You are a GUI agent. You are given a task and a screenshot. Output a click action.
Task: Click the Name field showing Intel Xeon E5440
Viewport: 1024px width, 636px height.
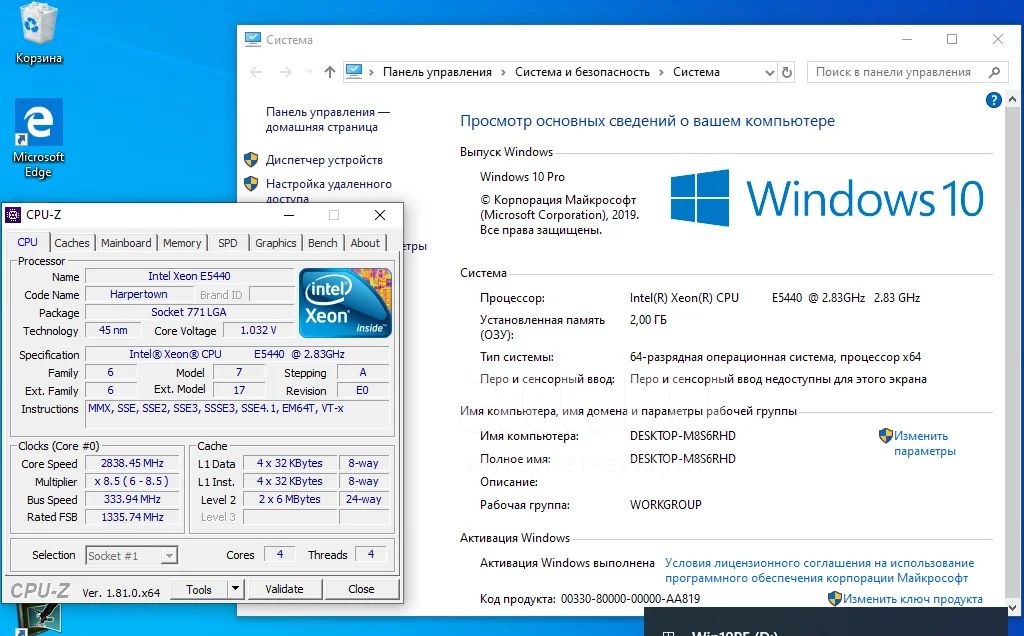(189, 276)
